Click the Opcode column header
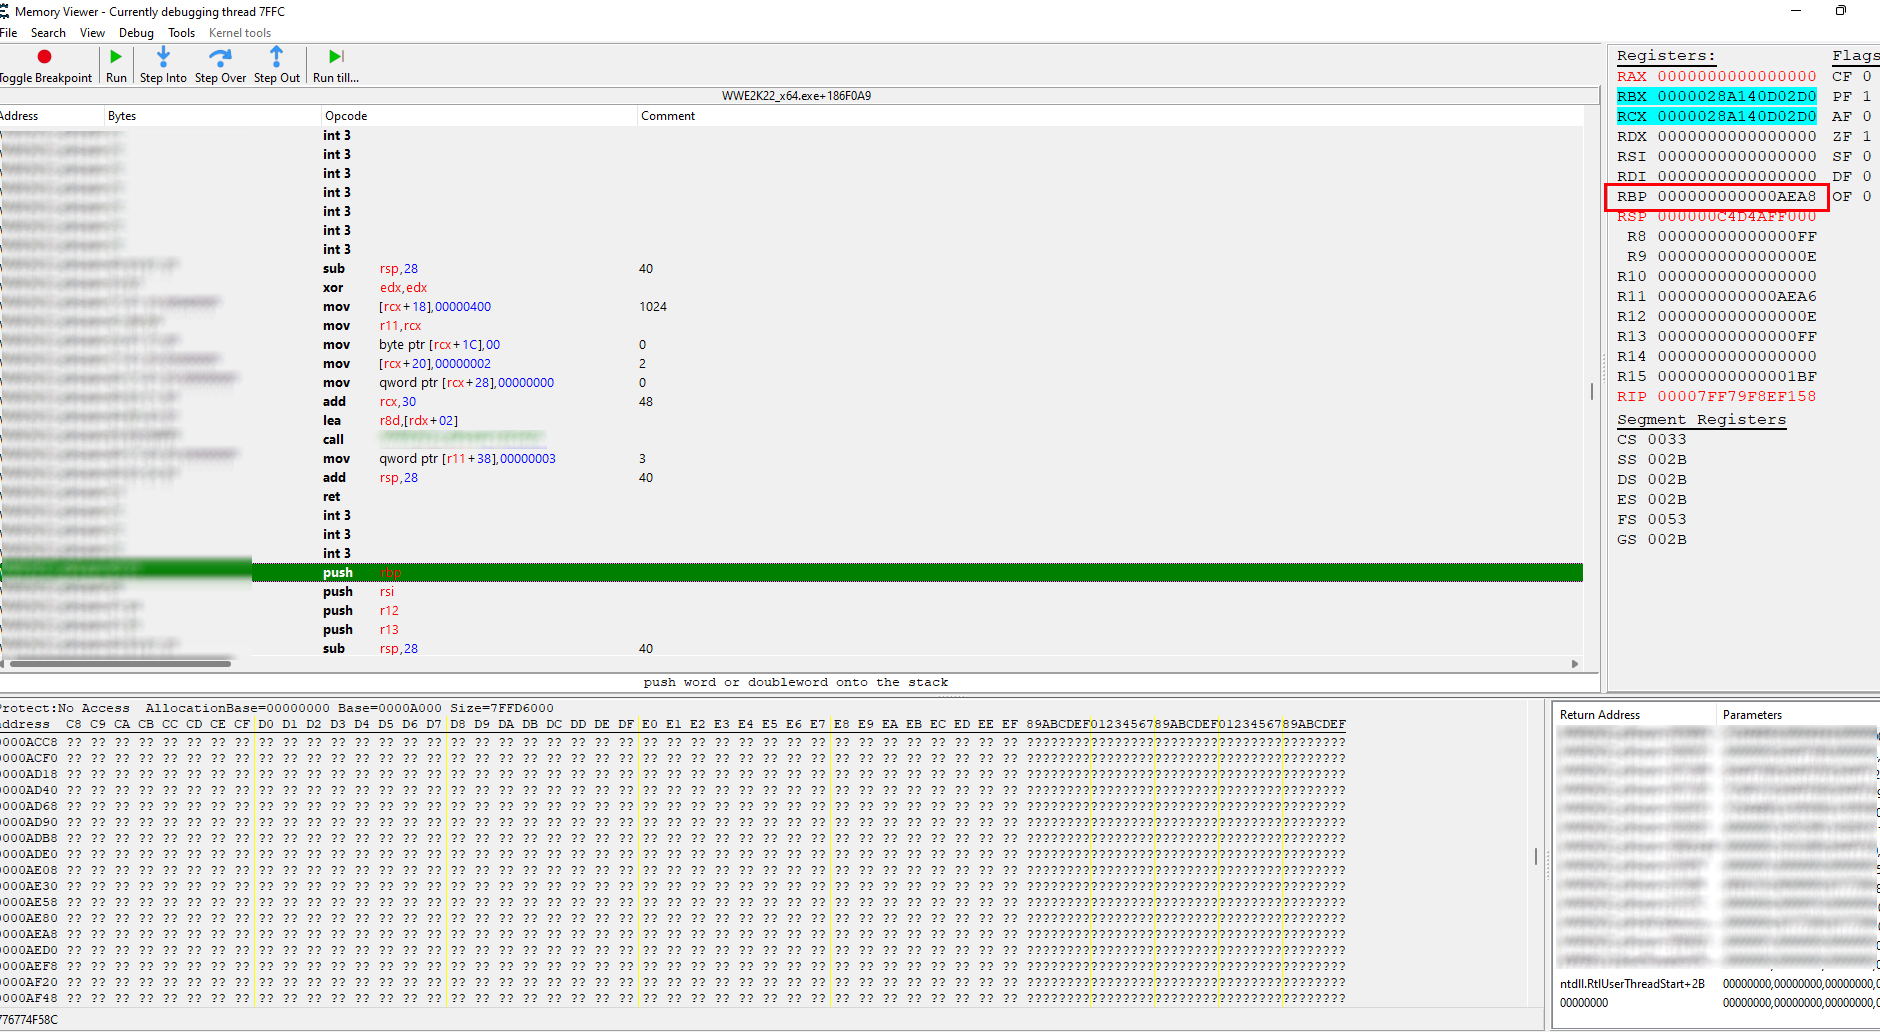Image resolution: width=1880 pixels, height=1032 pixels. (346, 116)
